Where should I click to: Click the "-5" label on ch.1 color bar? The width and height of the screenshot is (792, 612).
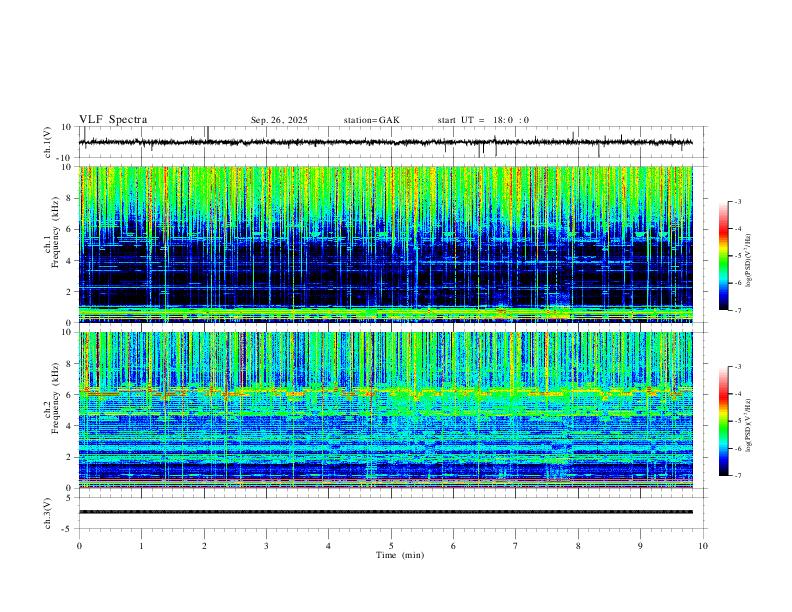(738, 256)
